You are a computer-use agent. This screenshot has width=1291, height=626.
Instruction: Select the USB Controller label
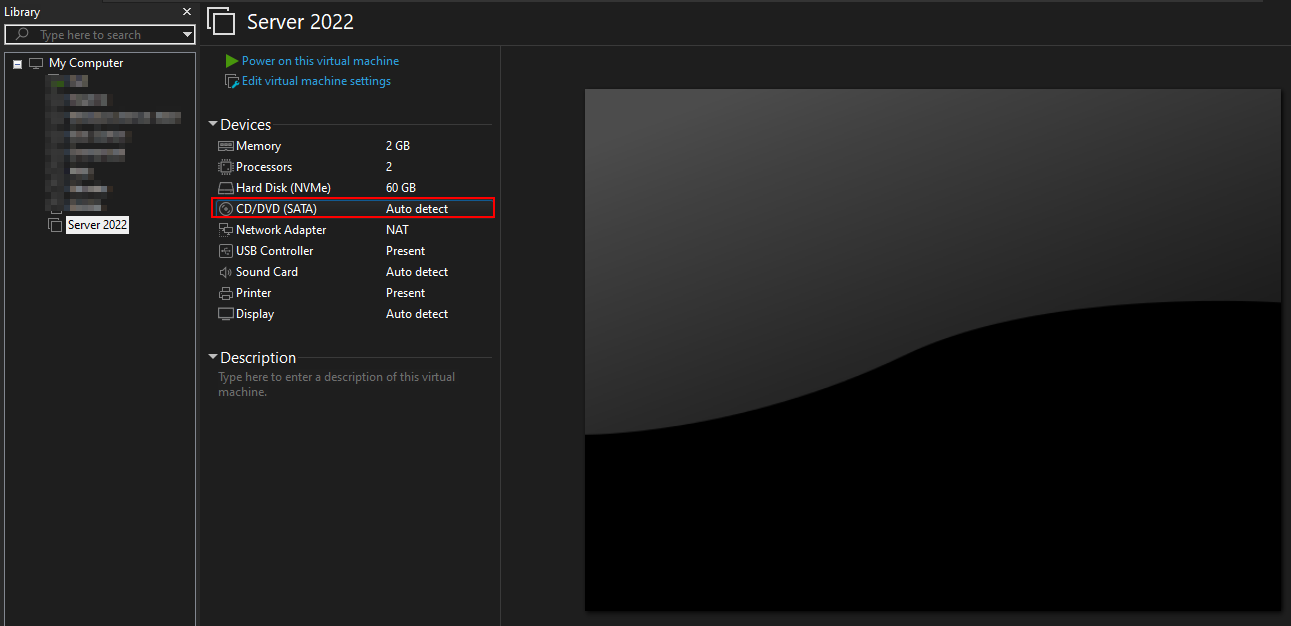point(275,251)
